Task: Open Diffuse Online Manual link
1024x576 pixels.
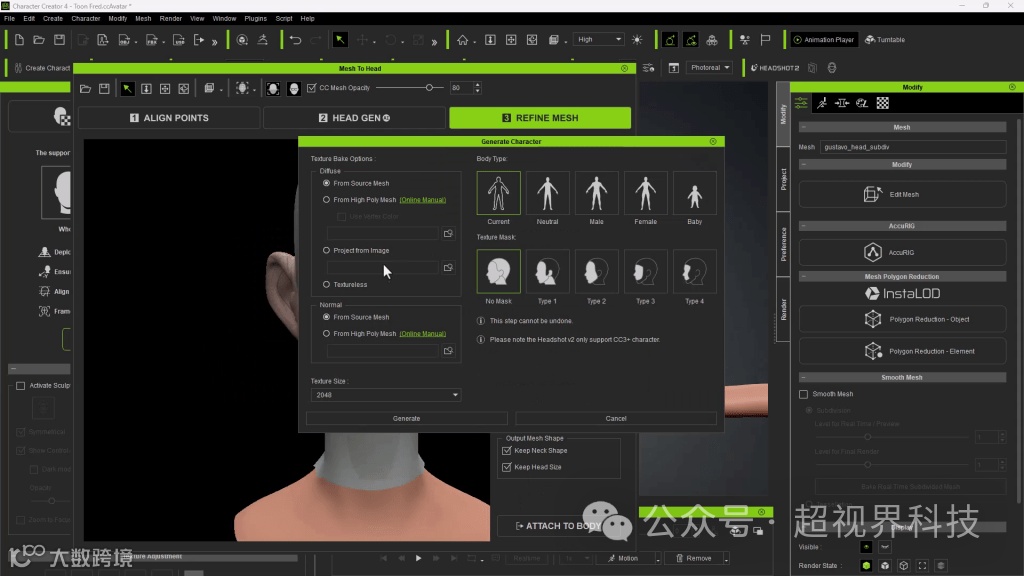Action: pos(423,200)
